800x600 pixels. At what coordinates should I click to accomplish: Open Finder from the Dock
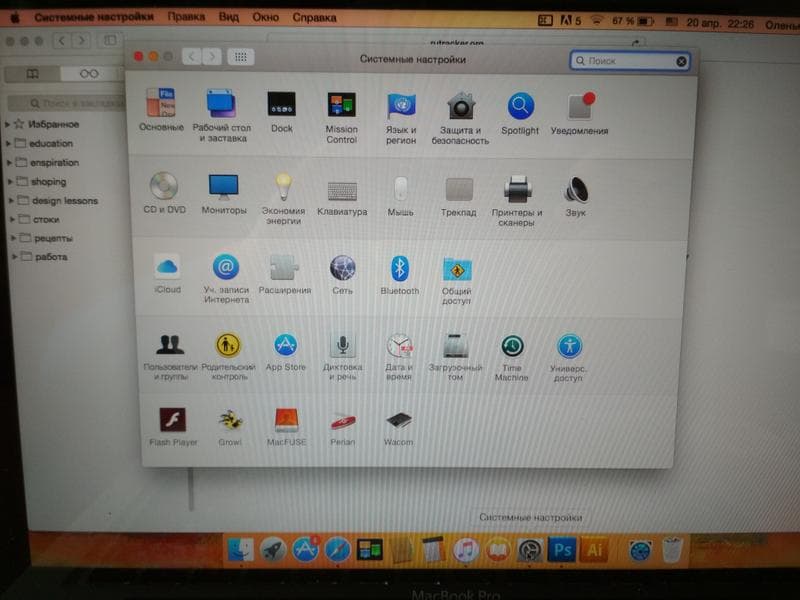tap(240, 550)
